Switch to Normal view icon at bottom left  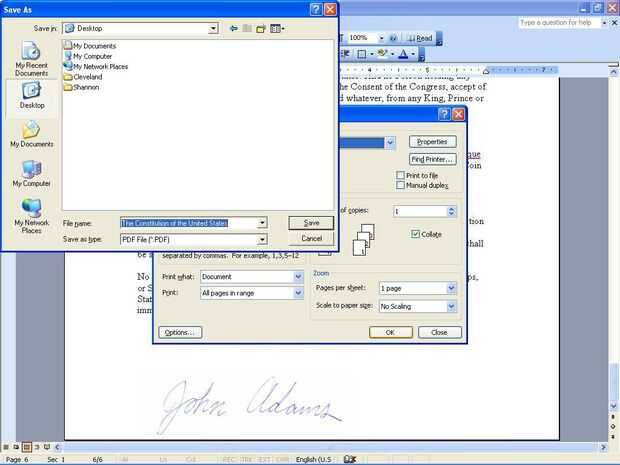[6, 447]
